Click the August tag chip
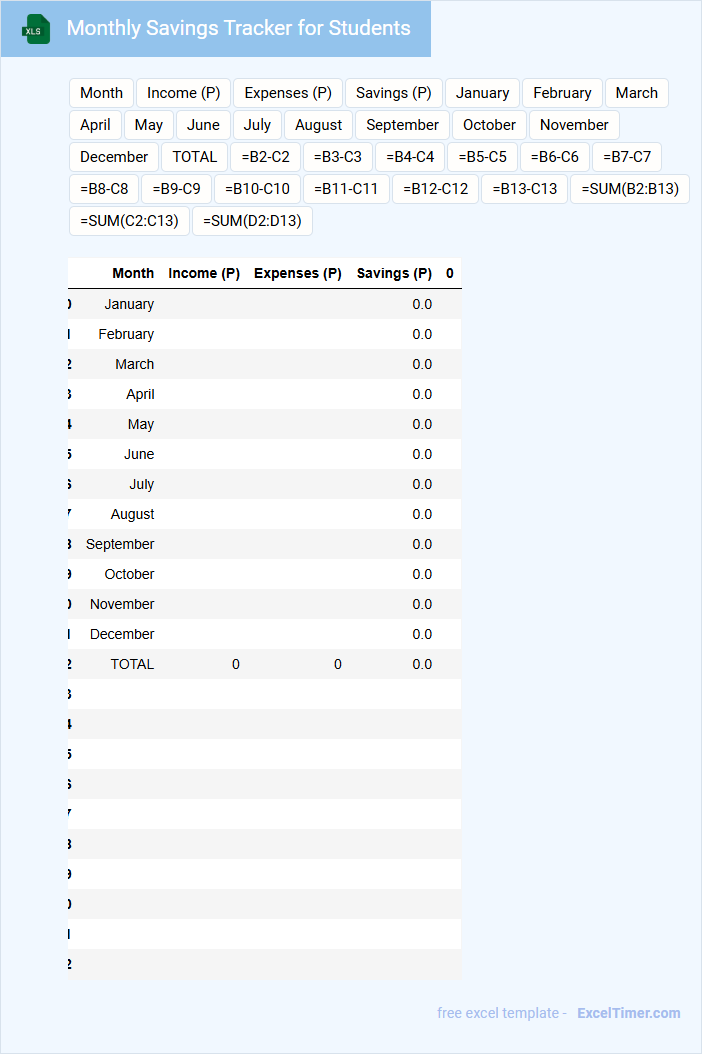Viewport: 702px width, 1054px height. 318,125
